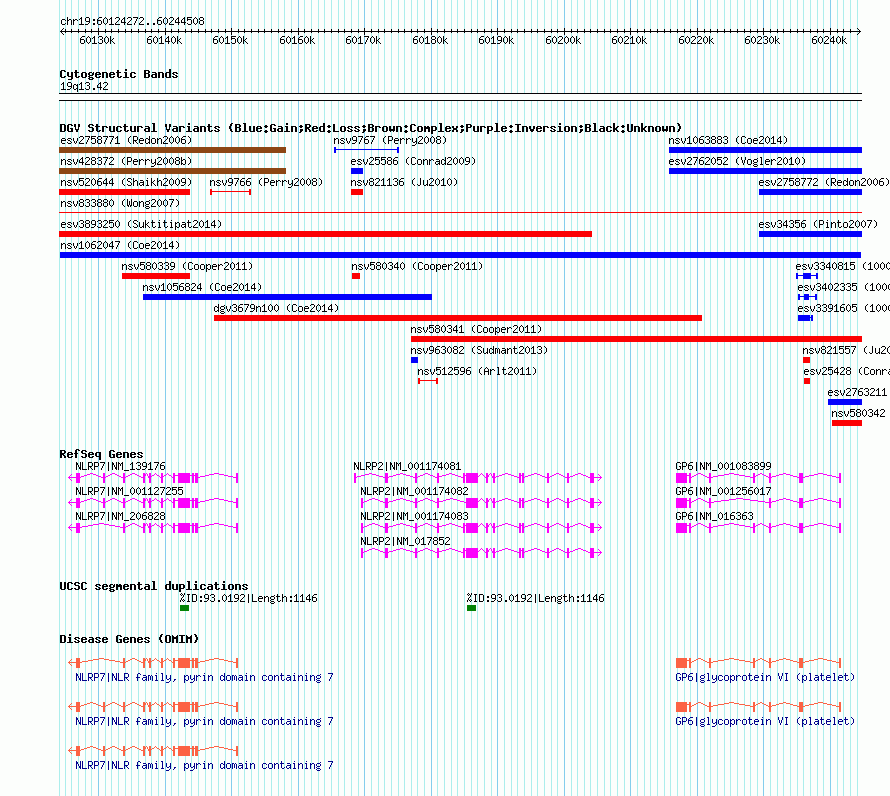Select the nsv428372 (Perry2008b) variant label
Viewport: 890px width, 796px height.
click(x=126, y=161)
